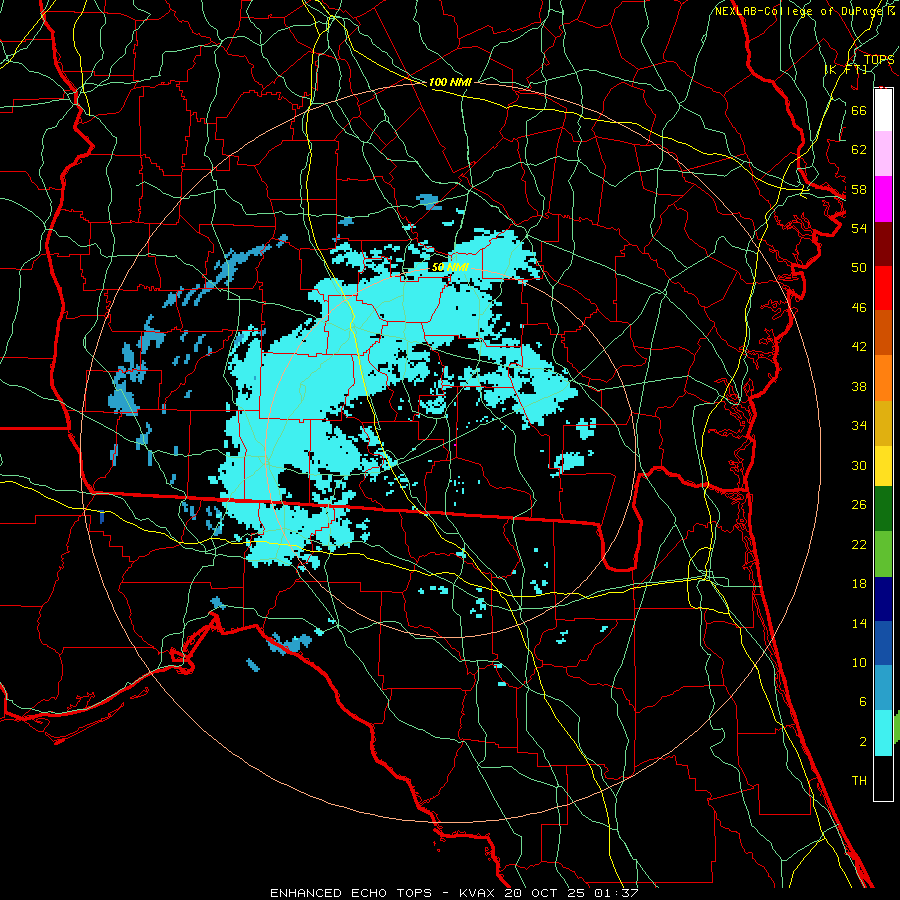Click the '26' legend value label
The image size is (900, 900).
point(859,505)
